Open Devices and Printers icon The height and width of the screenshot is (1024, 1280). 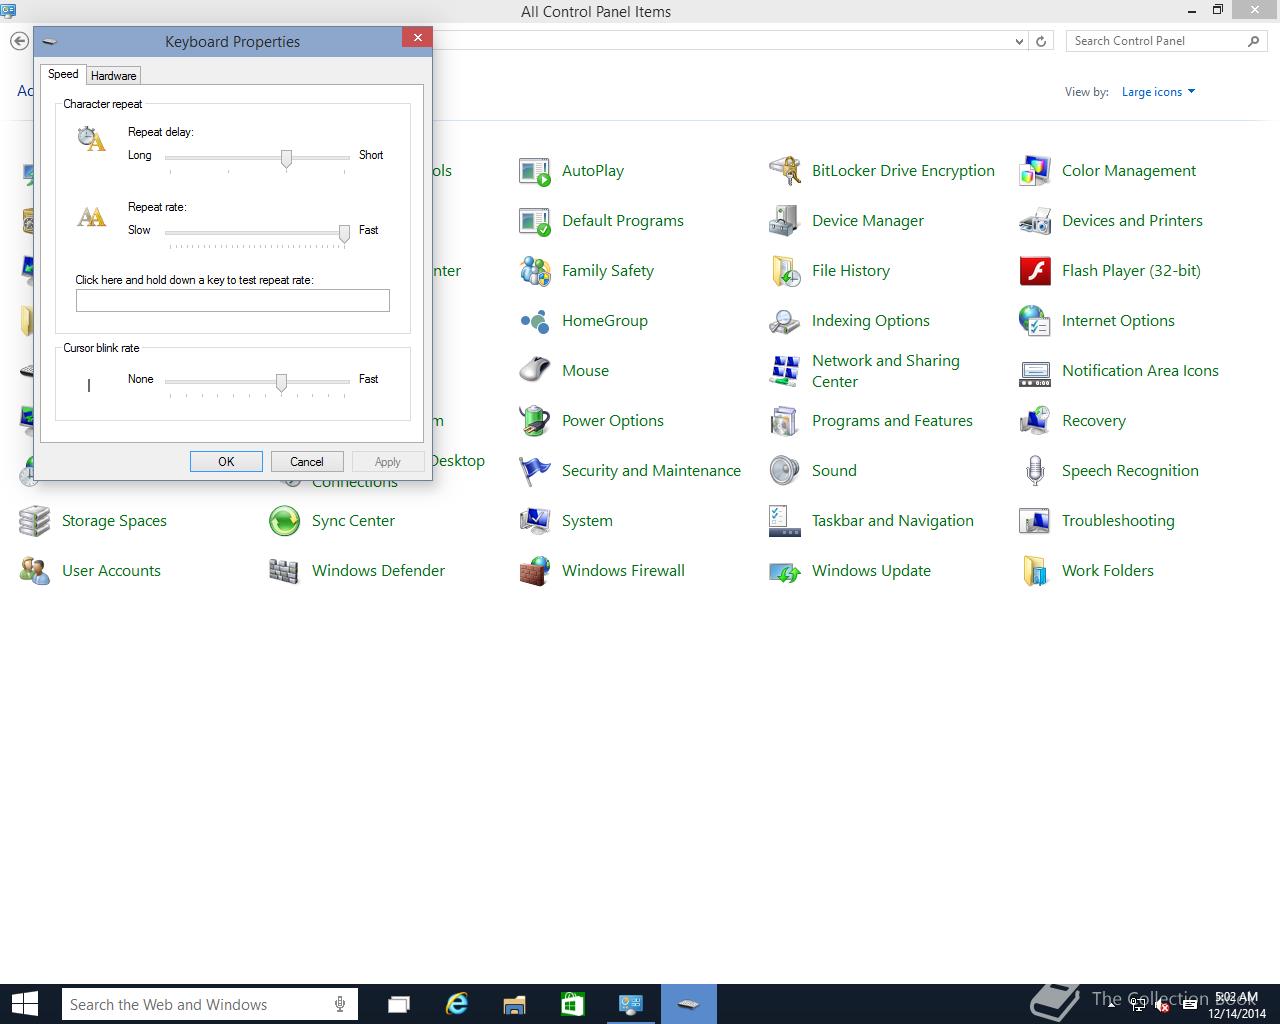pos(1035,221)
